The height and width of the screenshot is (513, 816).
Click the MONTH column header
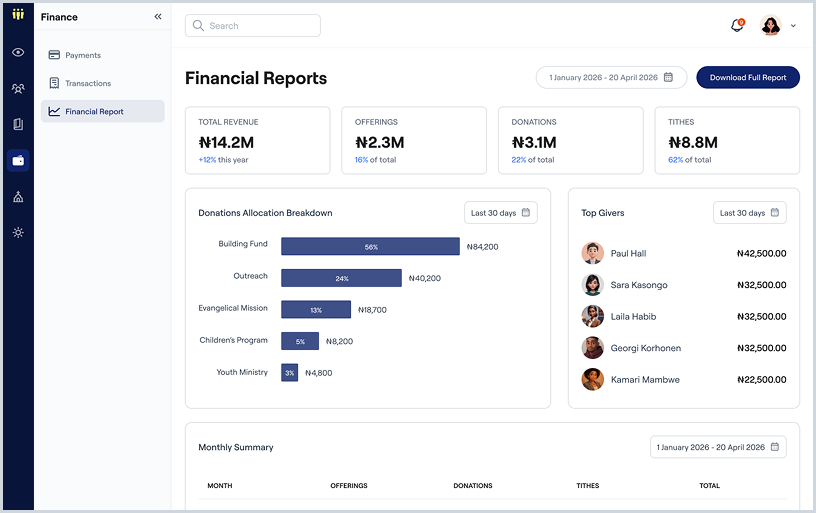tap(220, 485)
